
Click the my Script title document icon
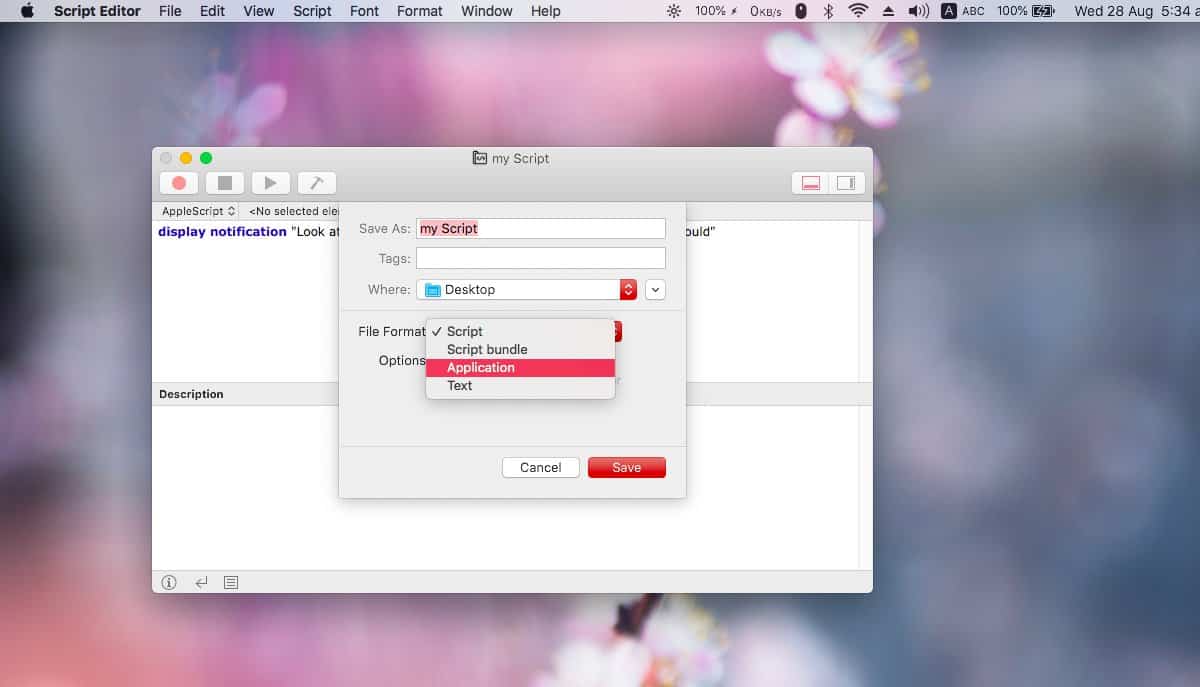pos(480,158)
